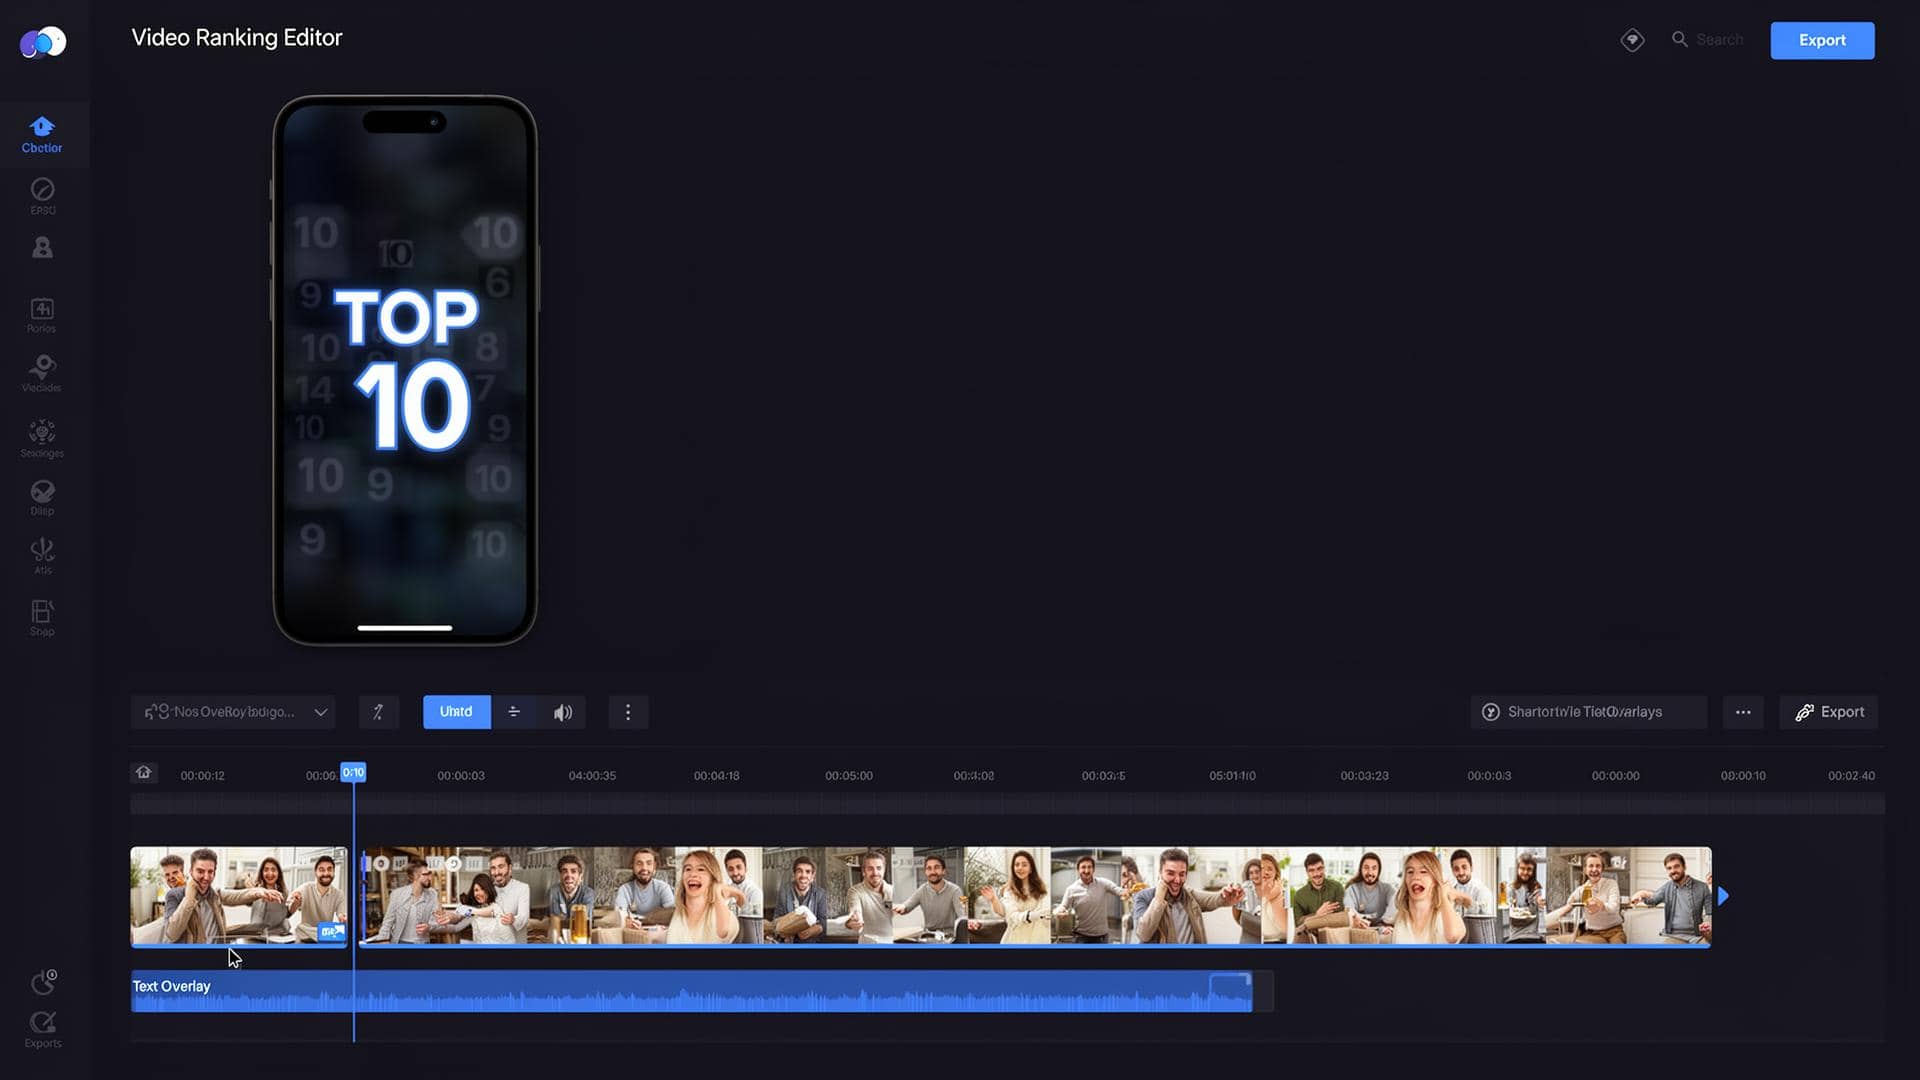The height and width of the screenshot is (1080, 1920).
Task: Open the profile person icon in sidebar
Action: 42,248
